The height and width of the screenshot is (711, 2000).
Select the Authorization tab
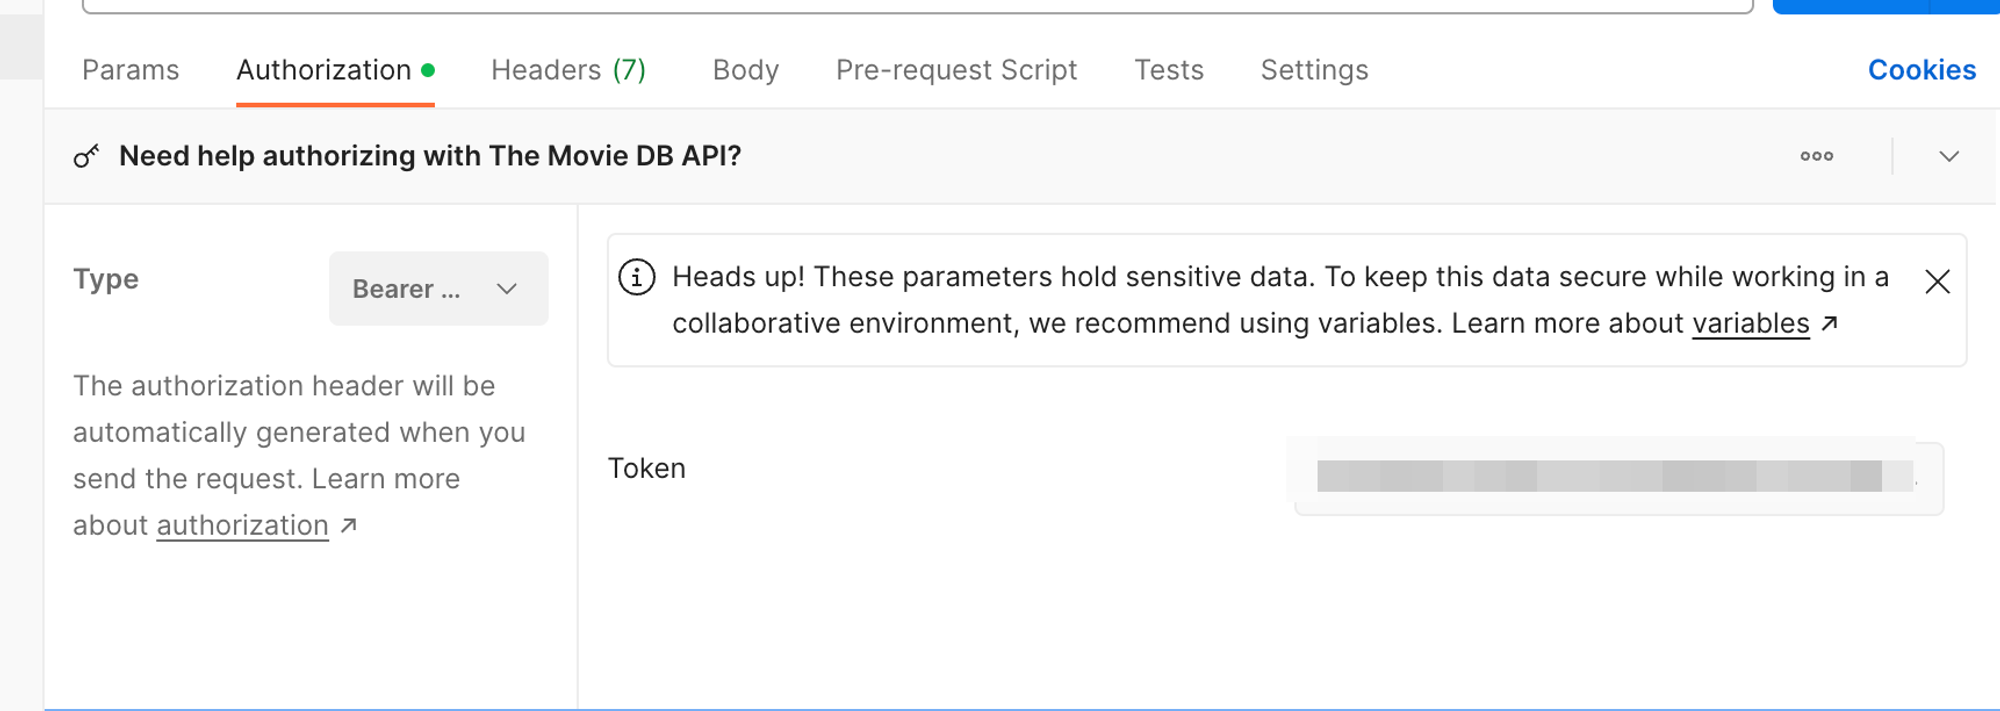coord(324,70)
